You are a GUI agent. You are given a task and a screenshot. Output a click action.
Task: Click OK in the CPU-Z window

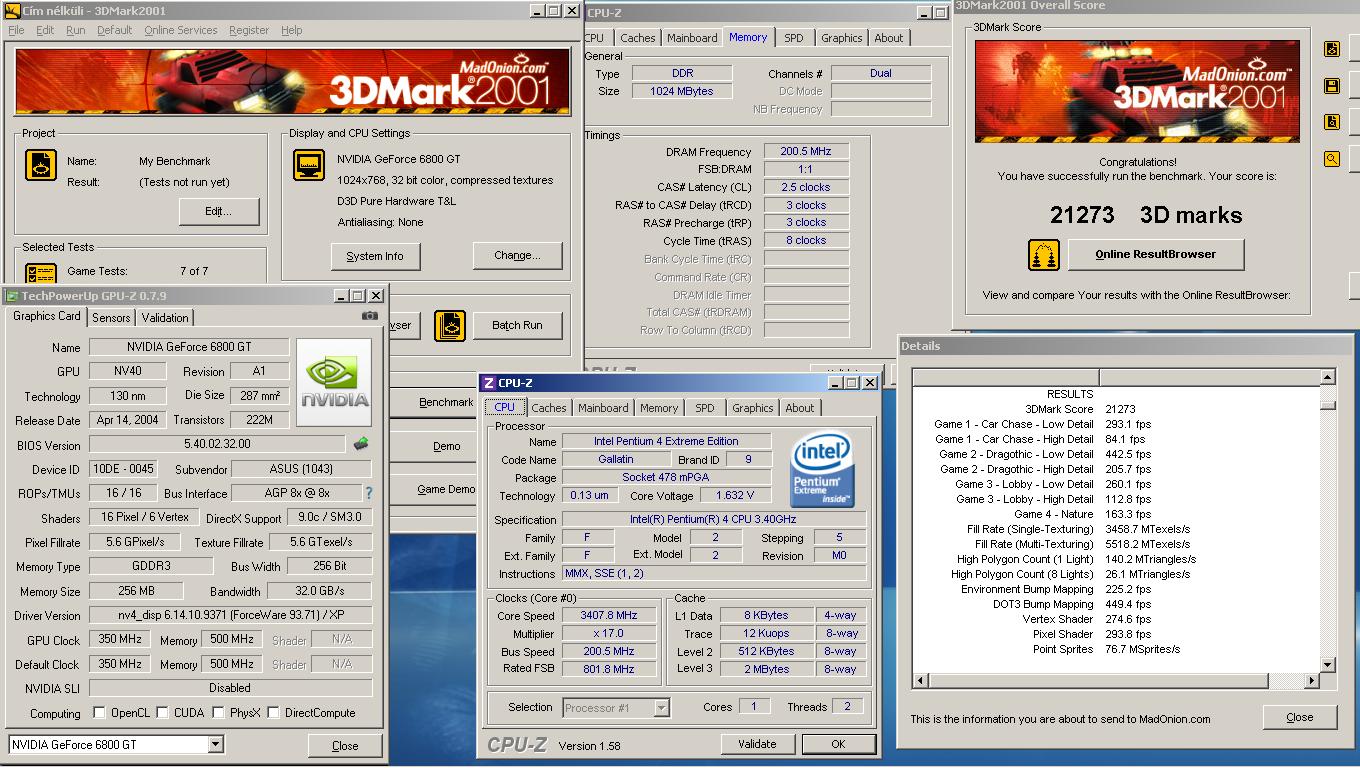pyautogui.click(x=838, y=744)
